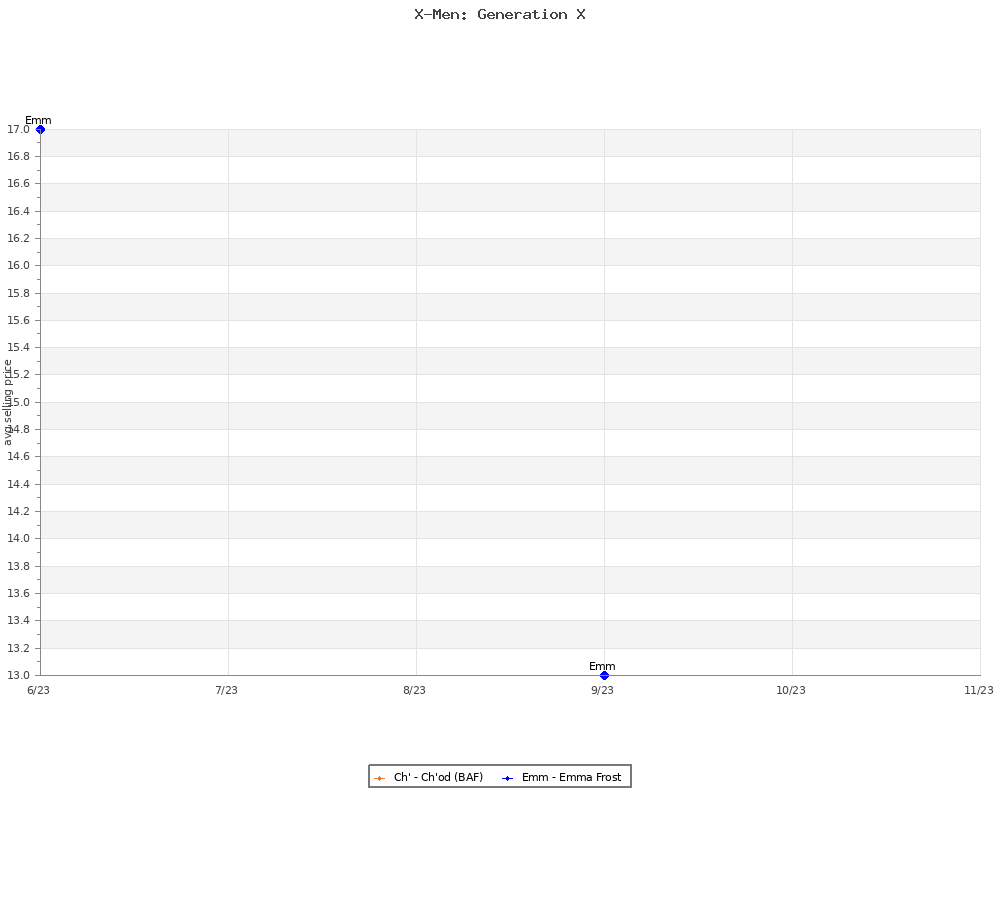The image size is (1000, 900).
Task: Click x-axis label 7/23
Action: point(226,690)
